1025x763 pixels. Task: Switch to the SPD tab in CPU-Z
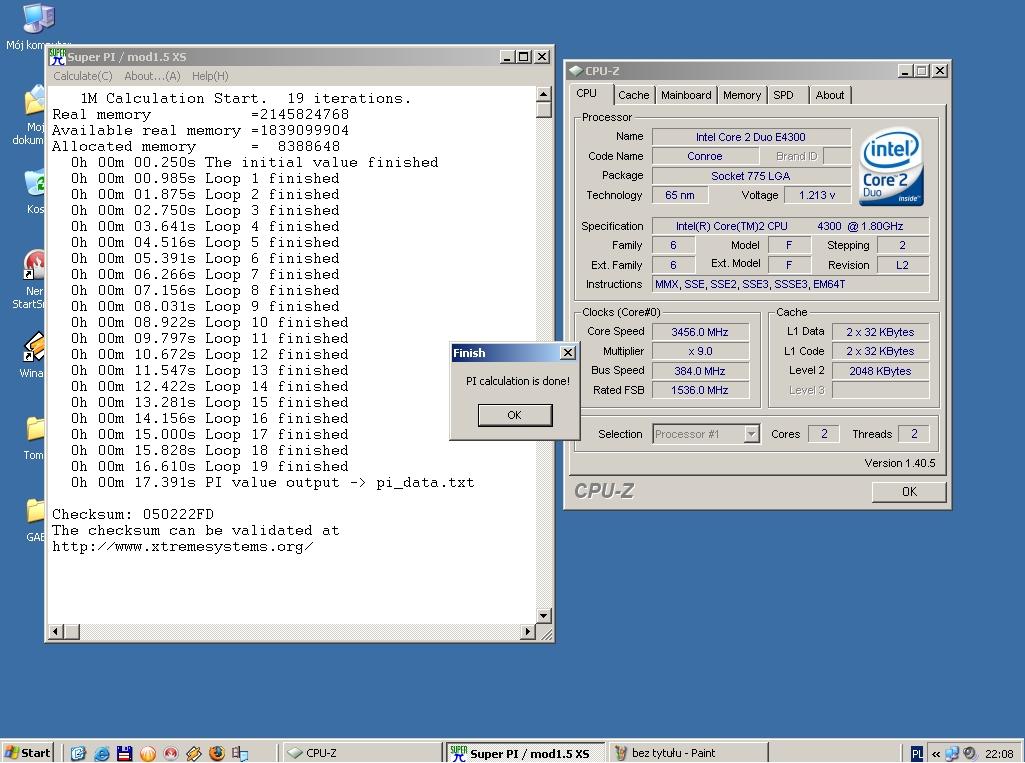(x=784, y=95)
